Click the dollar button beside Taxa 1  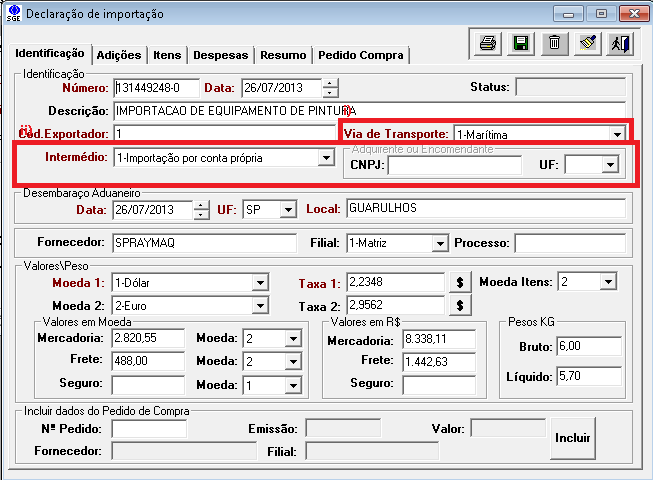[x=459, y=283]
